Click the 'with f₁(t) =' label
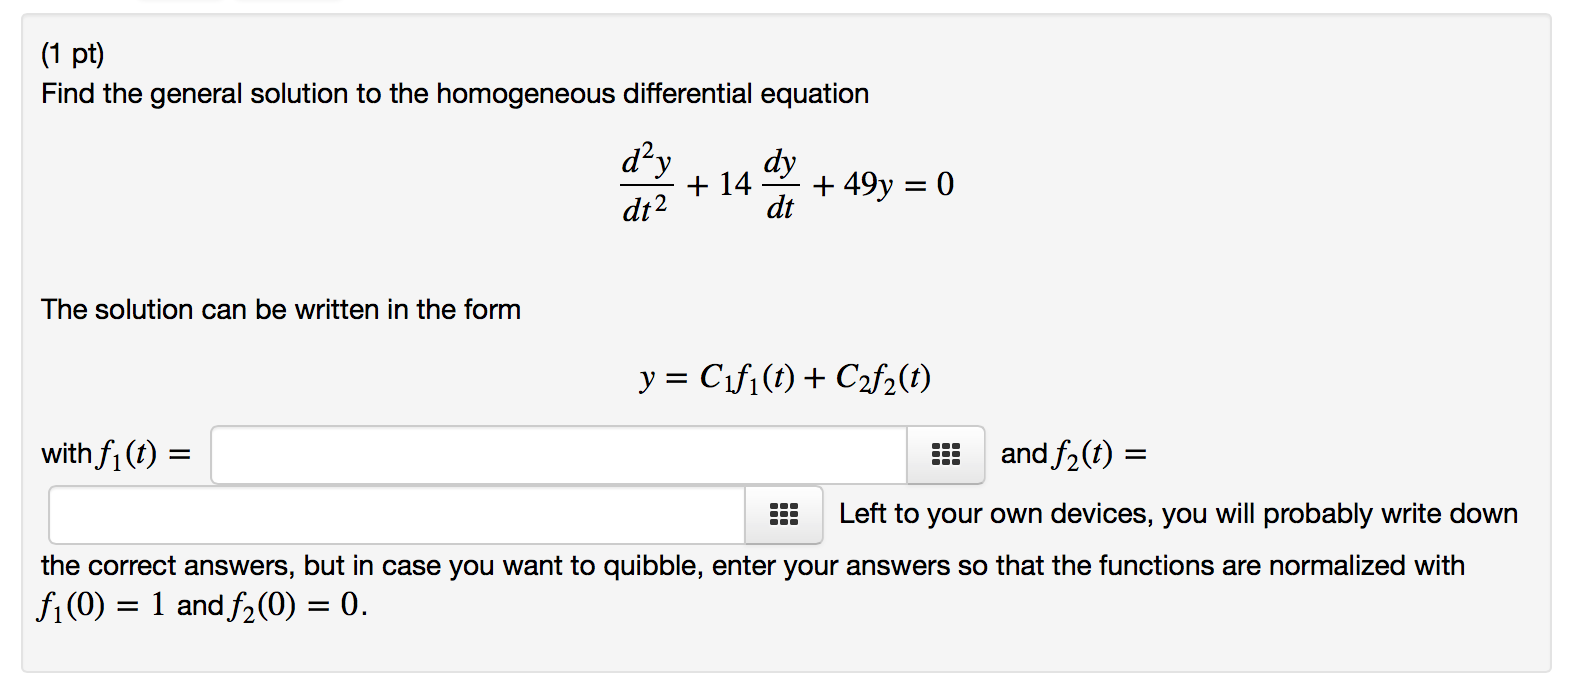Screen dimensions: 1592x698 pyautogui.click(x=118, y=454)
